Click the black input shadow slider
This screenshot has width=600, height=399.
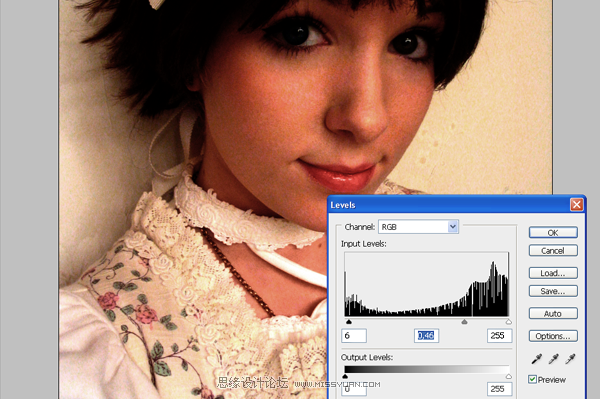(x=349, y=322)
